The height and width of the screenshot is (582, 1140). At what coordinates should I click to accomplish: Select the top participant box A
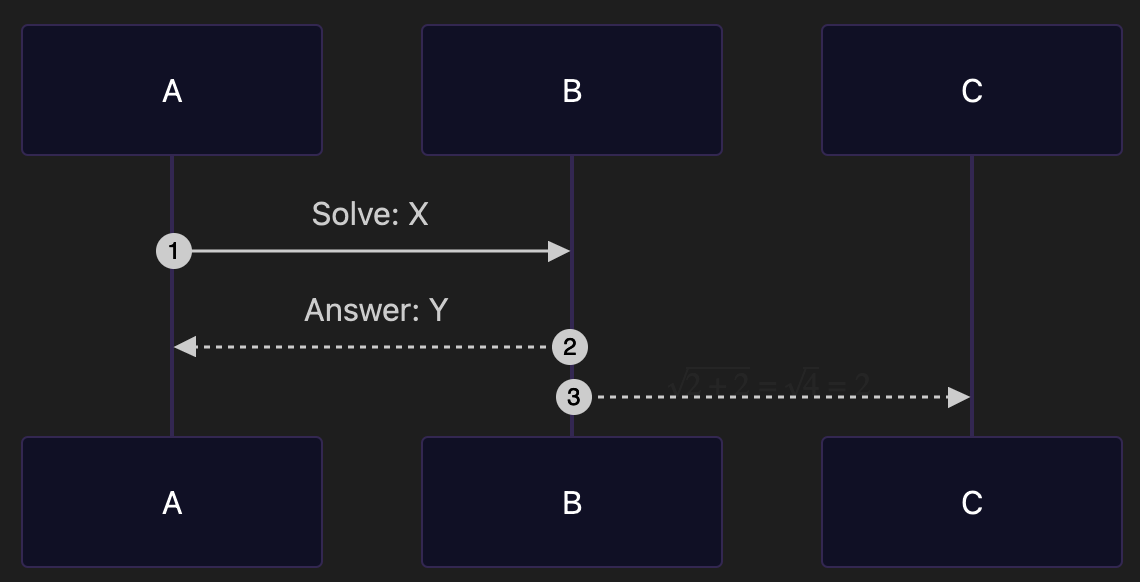click(172, 90)
